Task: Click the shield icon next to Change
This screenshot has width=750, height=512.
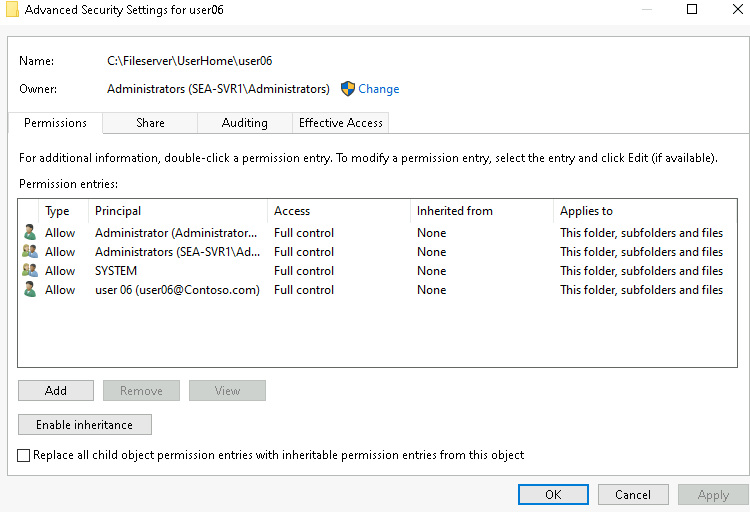Action: click(348, 89)
